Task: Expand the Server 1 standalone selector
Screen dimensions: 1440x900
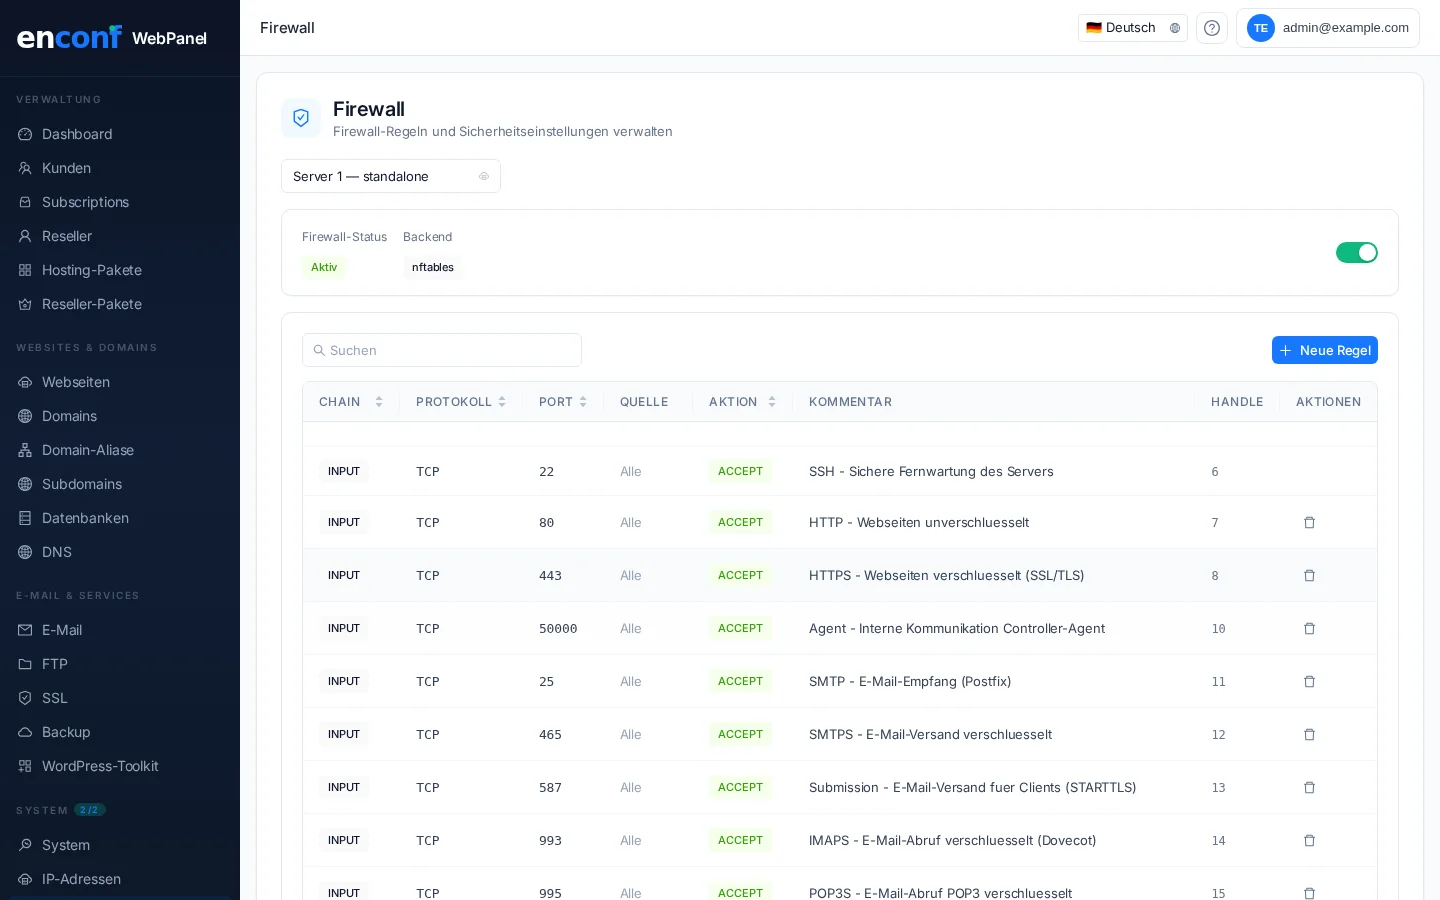Action: pyautogui.click(x=390, y=177)
